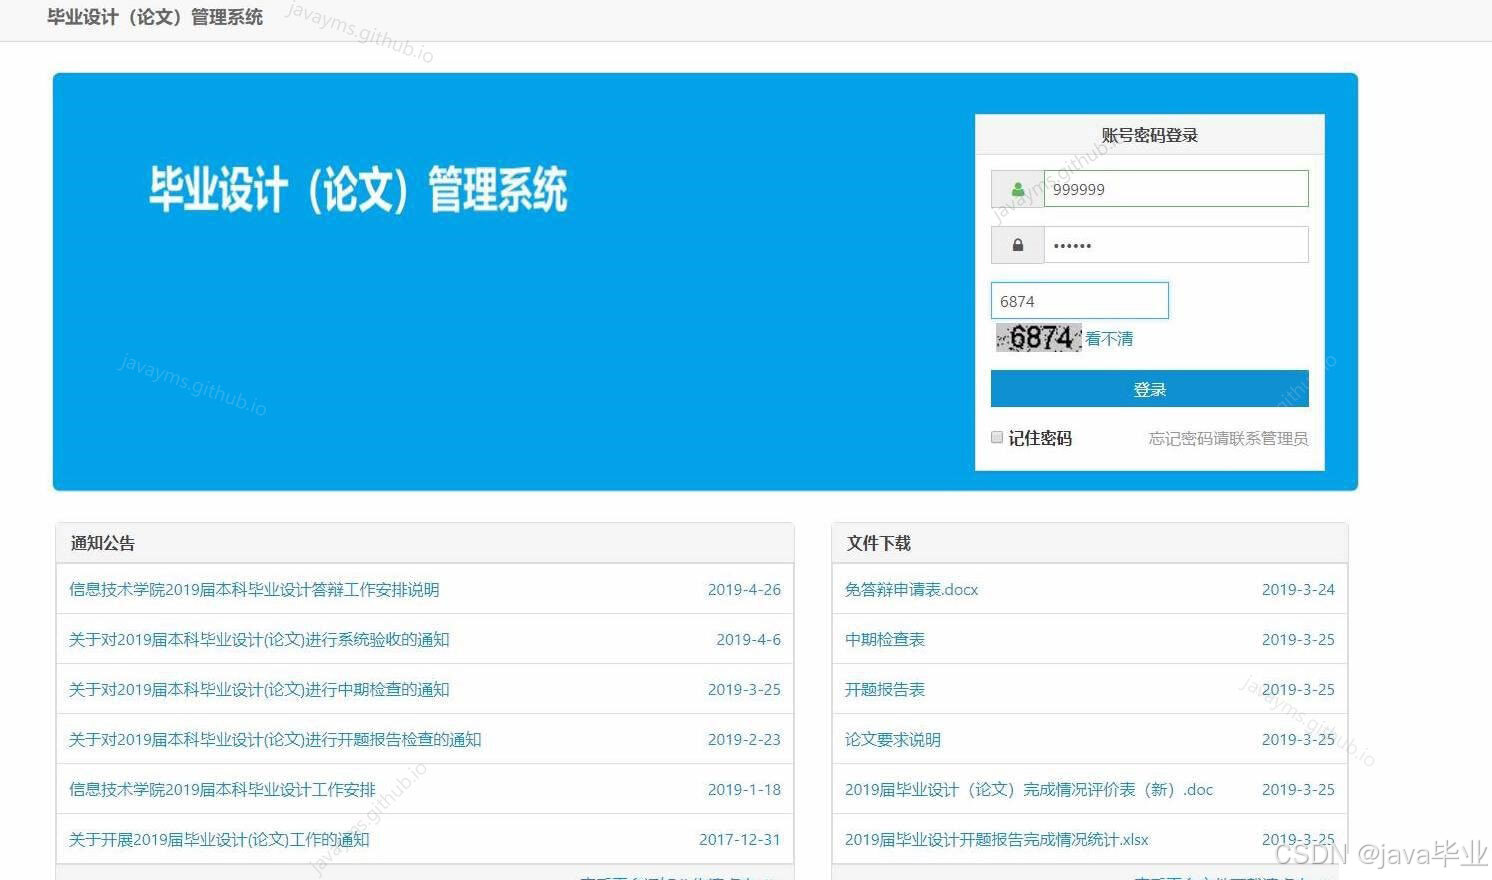Download the 中期检查表 file
Screen dimensions: 1492x880
click(885, 639)
